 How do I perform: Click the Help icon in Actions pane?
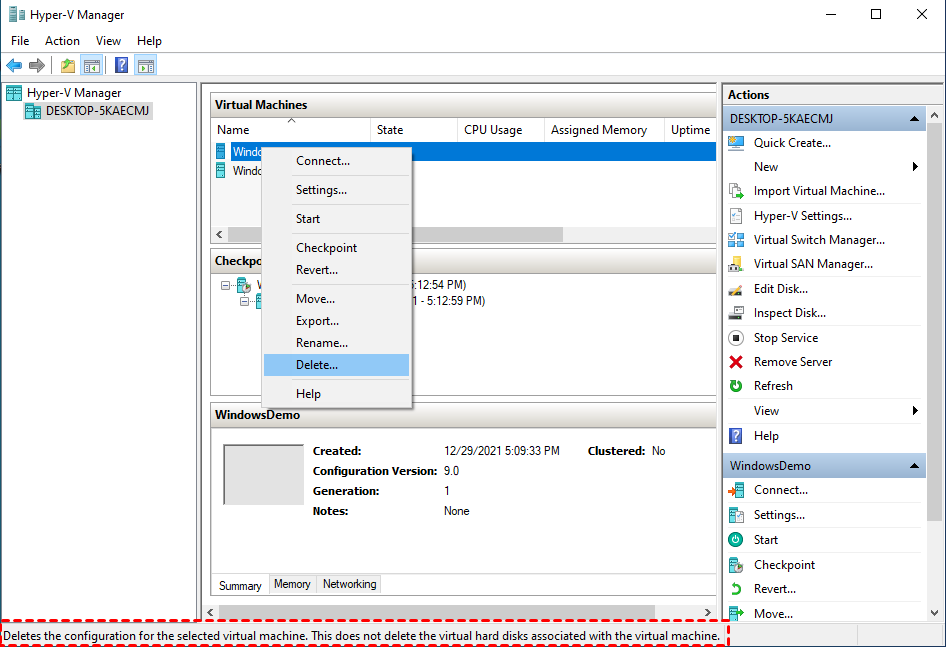[736, 436]
